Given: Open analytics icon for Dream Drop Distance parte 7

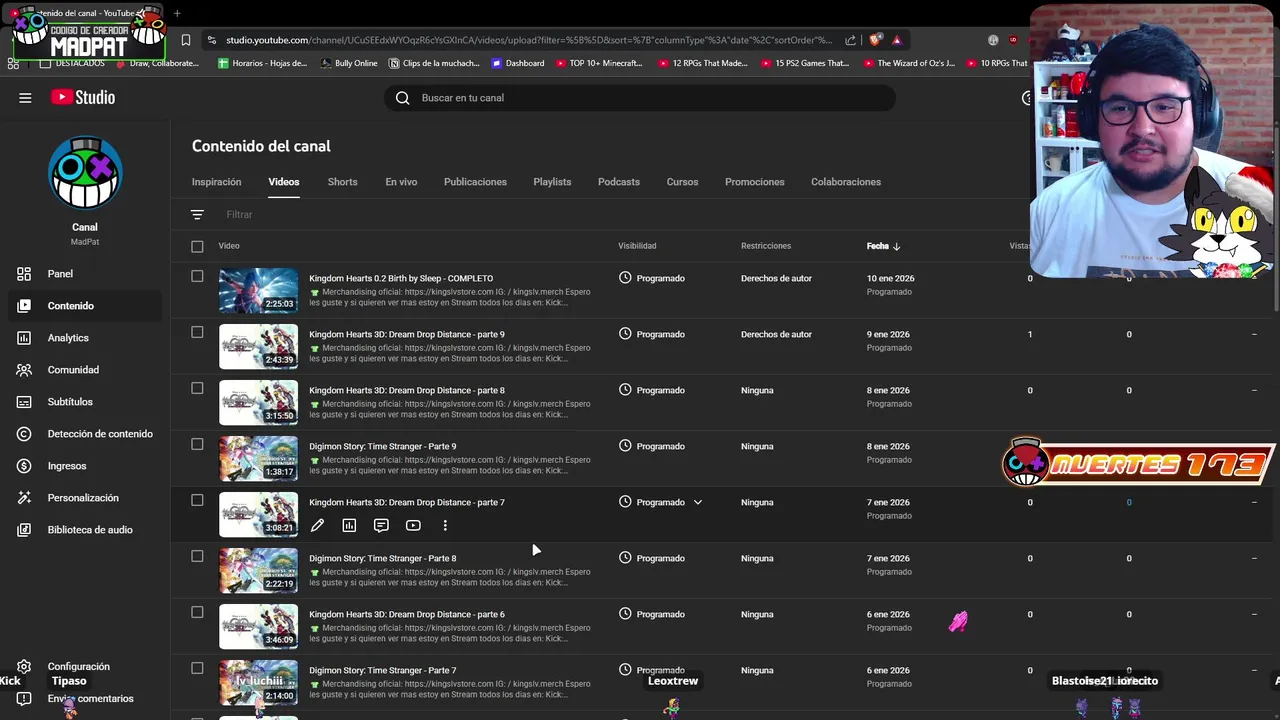Looking at the screenshot, I should 349,525.
